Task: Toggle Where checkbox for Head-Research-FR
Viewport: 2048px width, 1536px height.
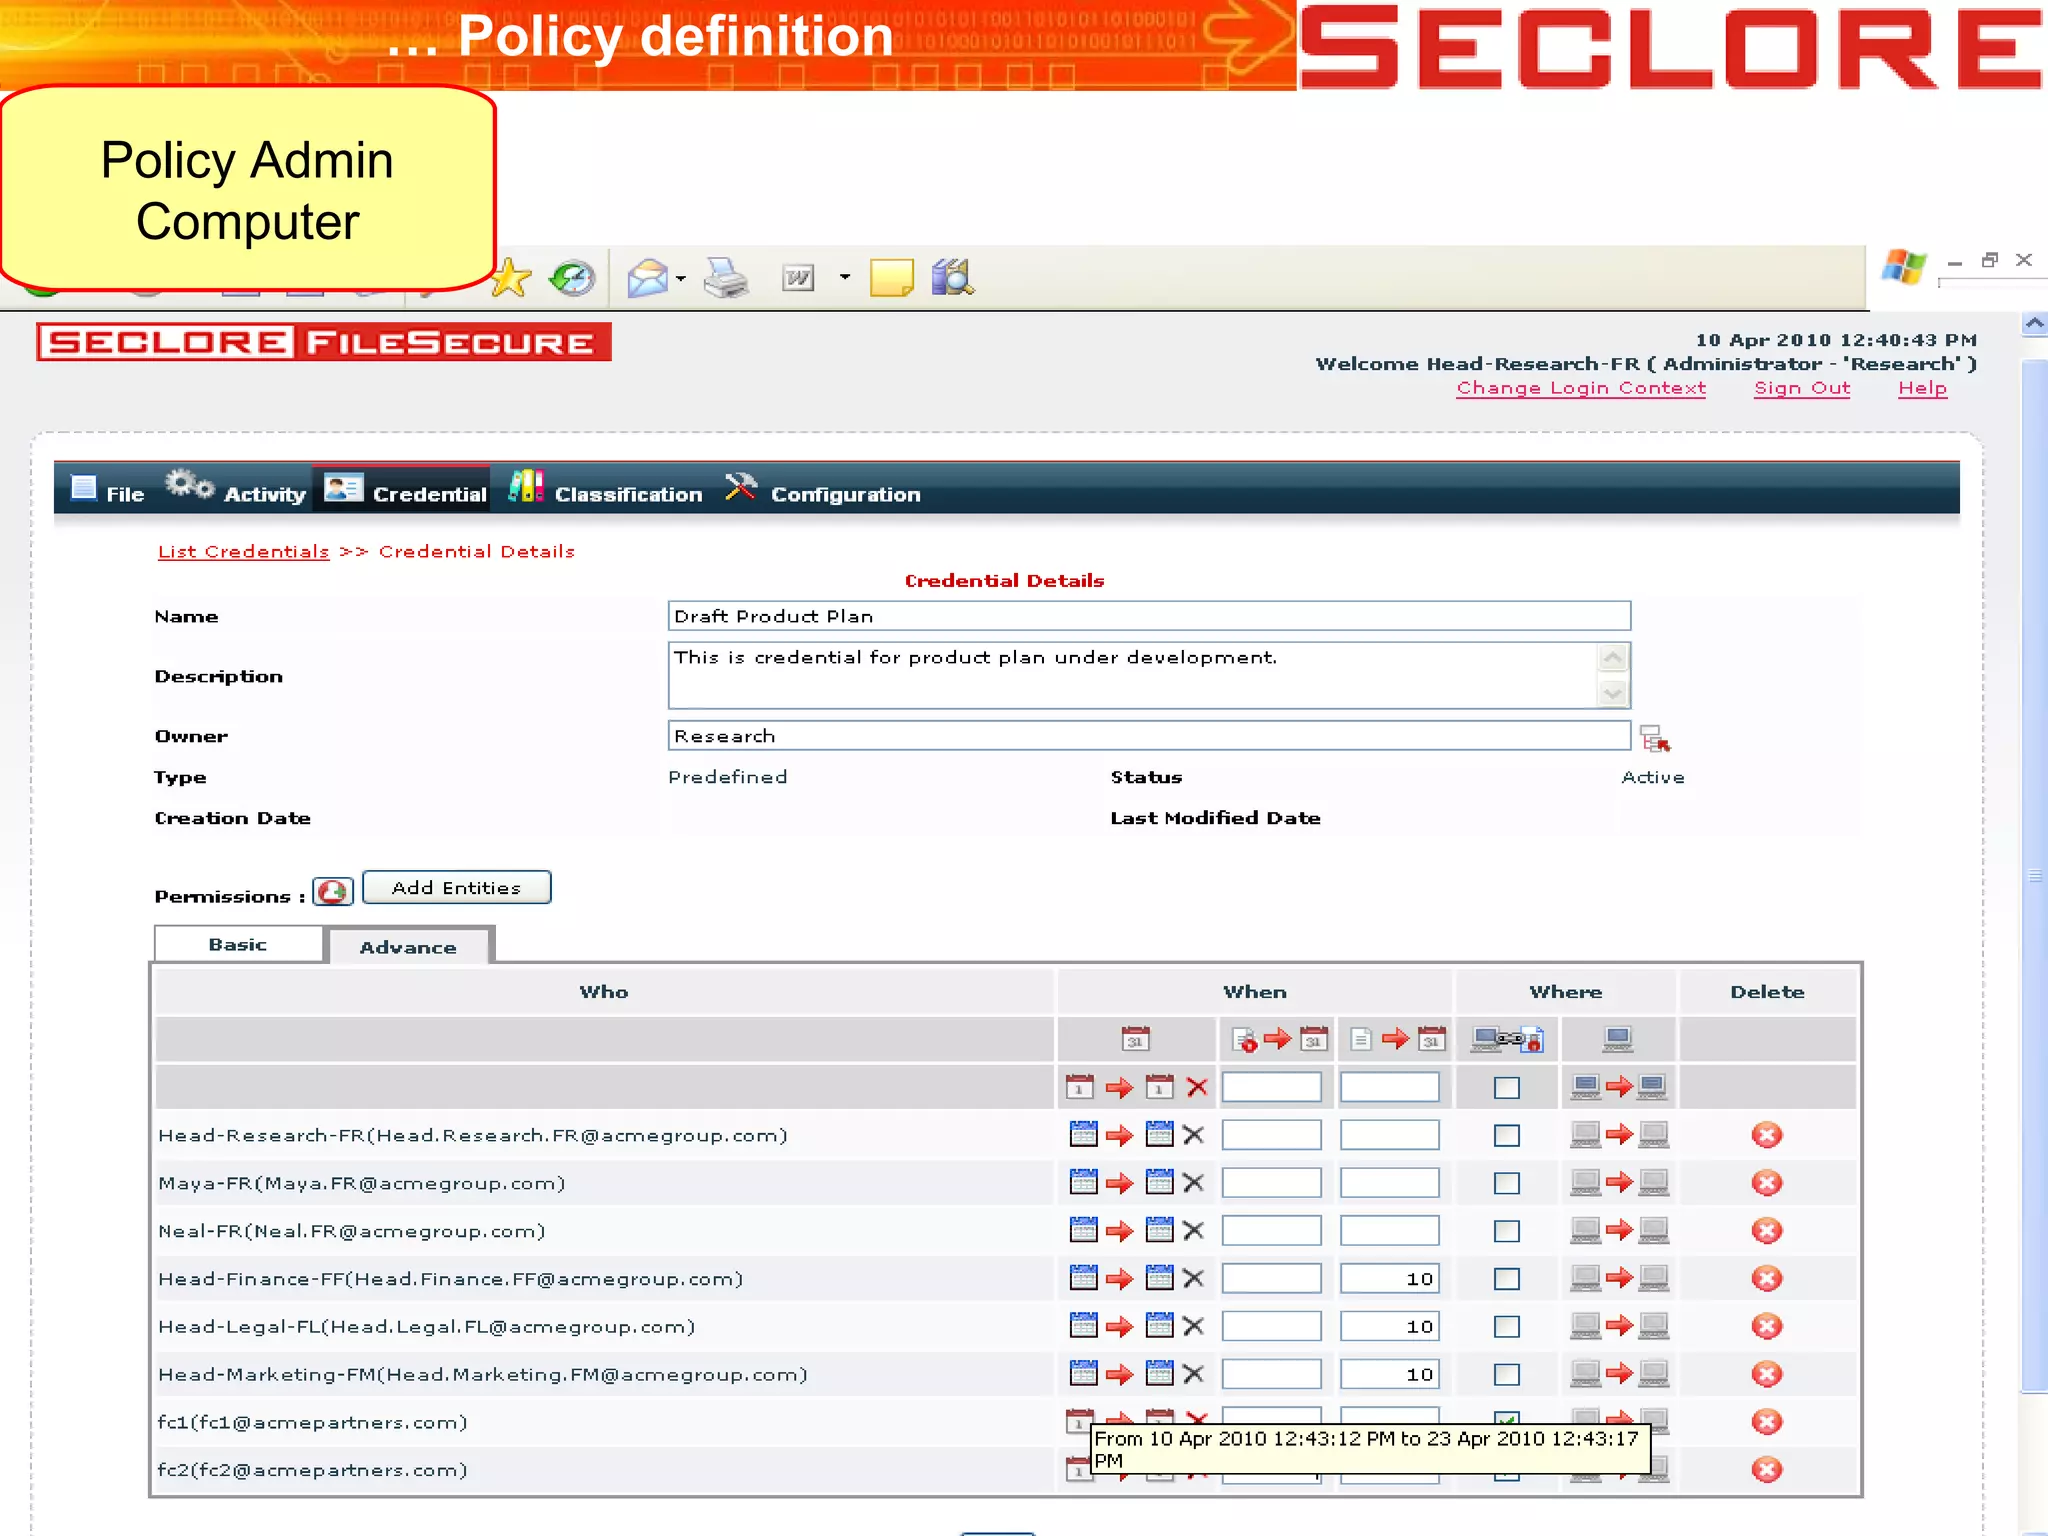Action: 1507,1136
